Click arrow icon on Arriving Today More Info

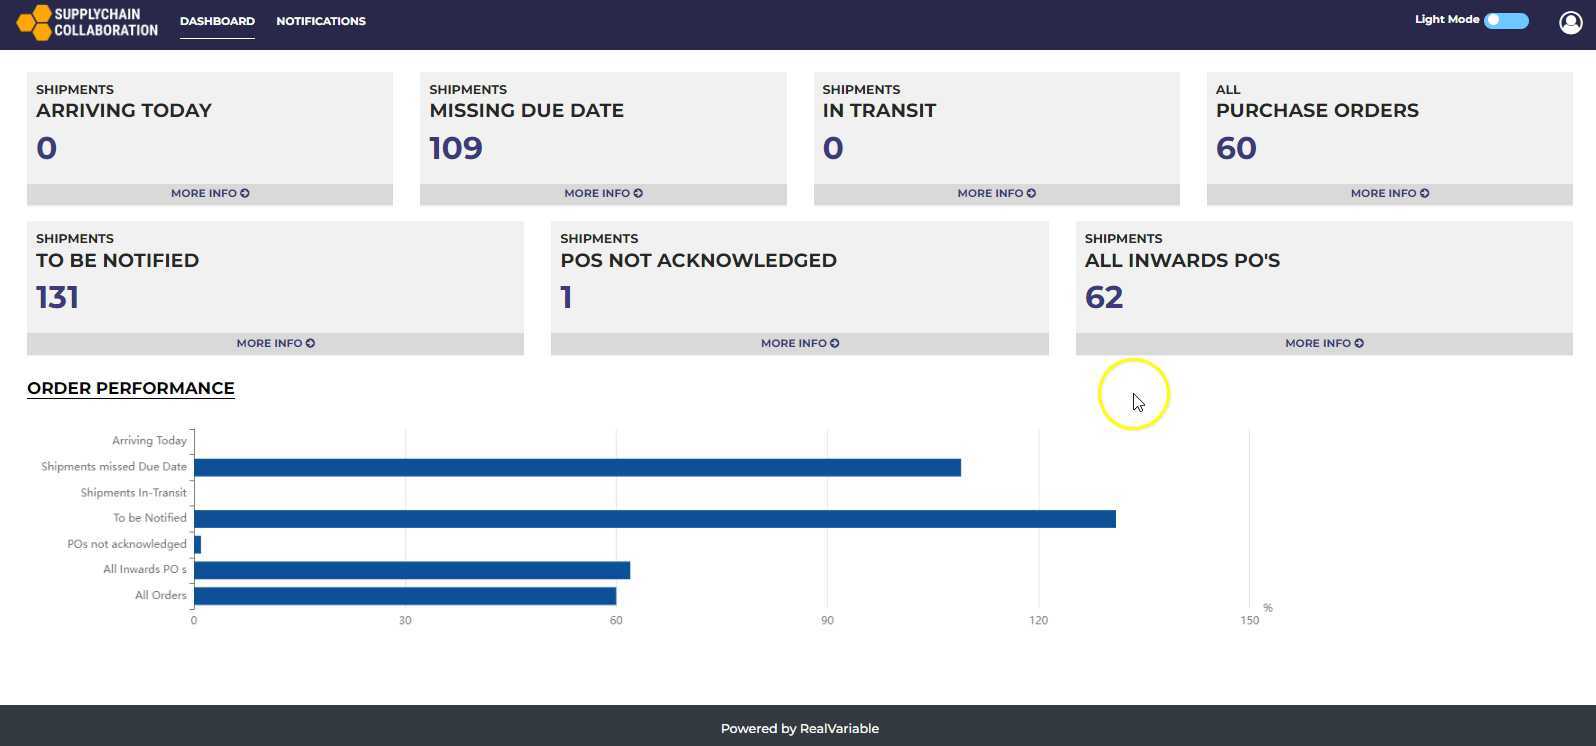245,193
